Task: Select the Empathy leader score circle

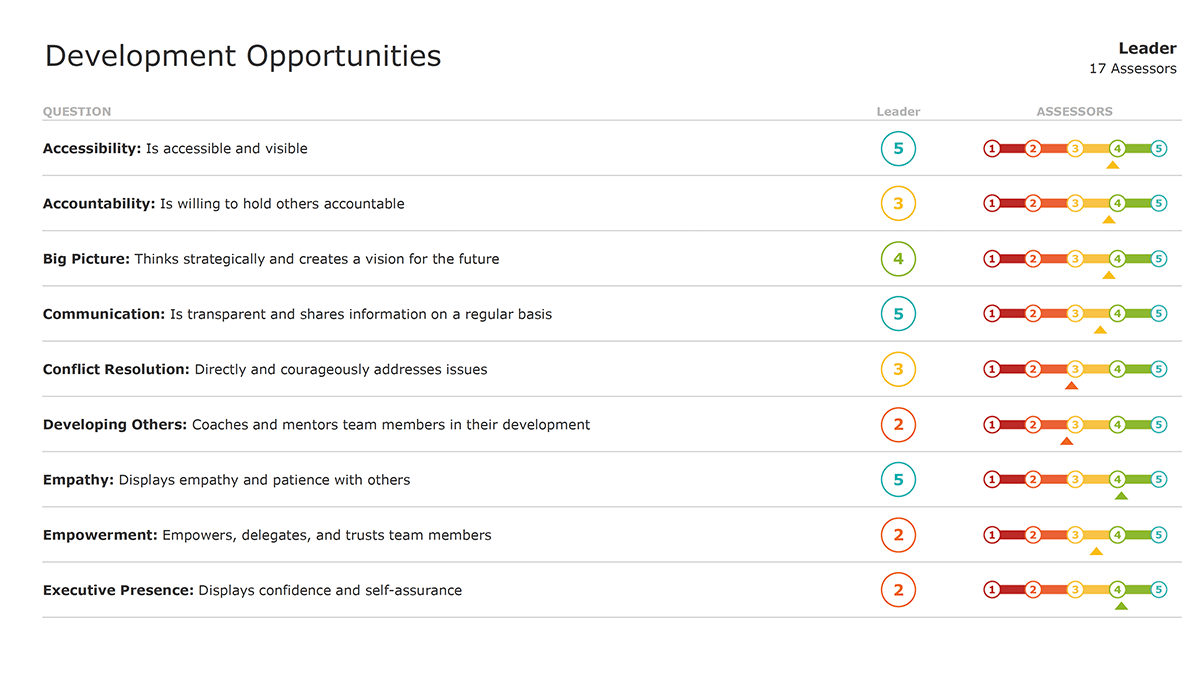Action: 898,480
